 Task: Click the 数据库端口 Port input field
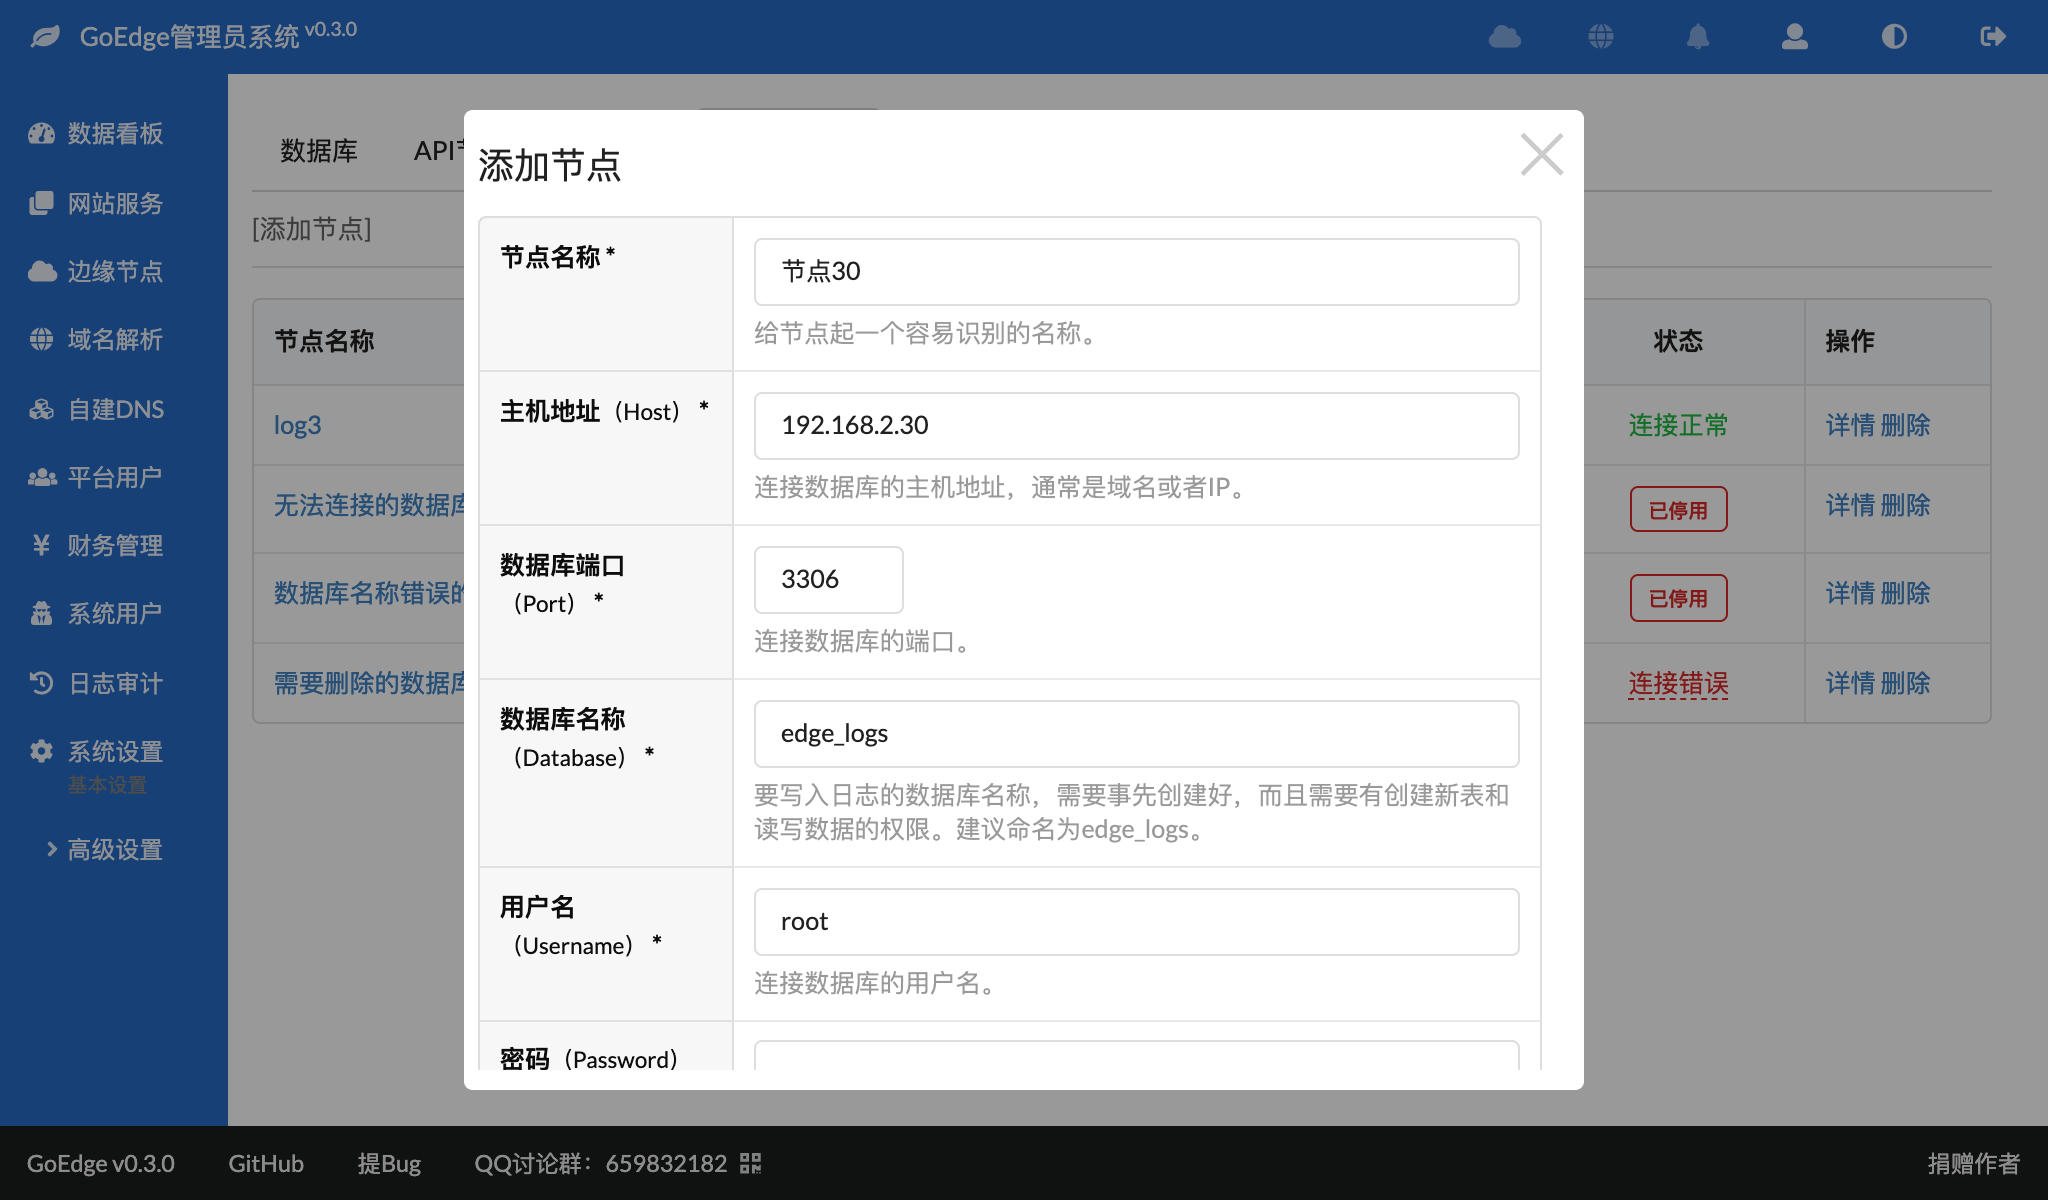(x=828, y=579)
